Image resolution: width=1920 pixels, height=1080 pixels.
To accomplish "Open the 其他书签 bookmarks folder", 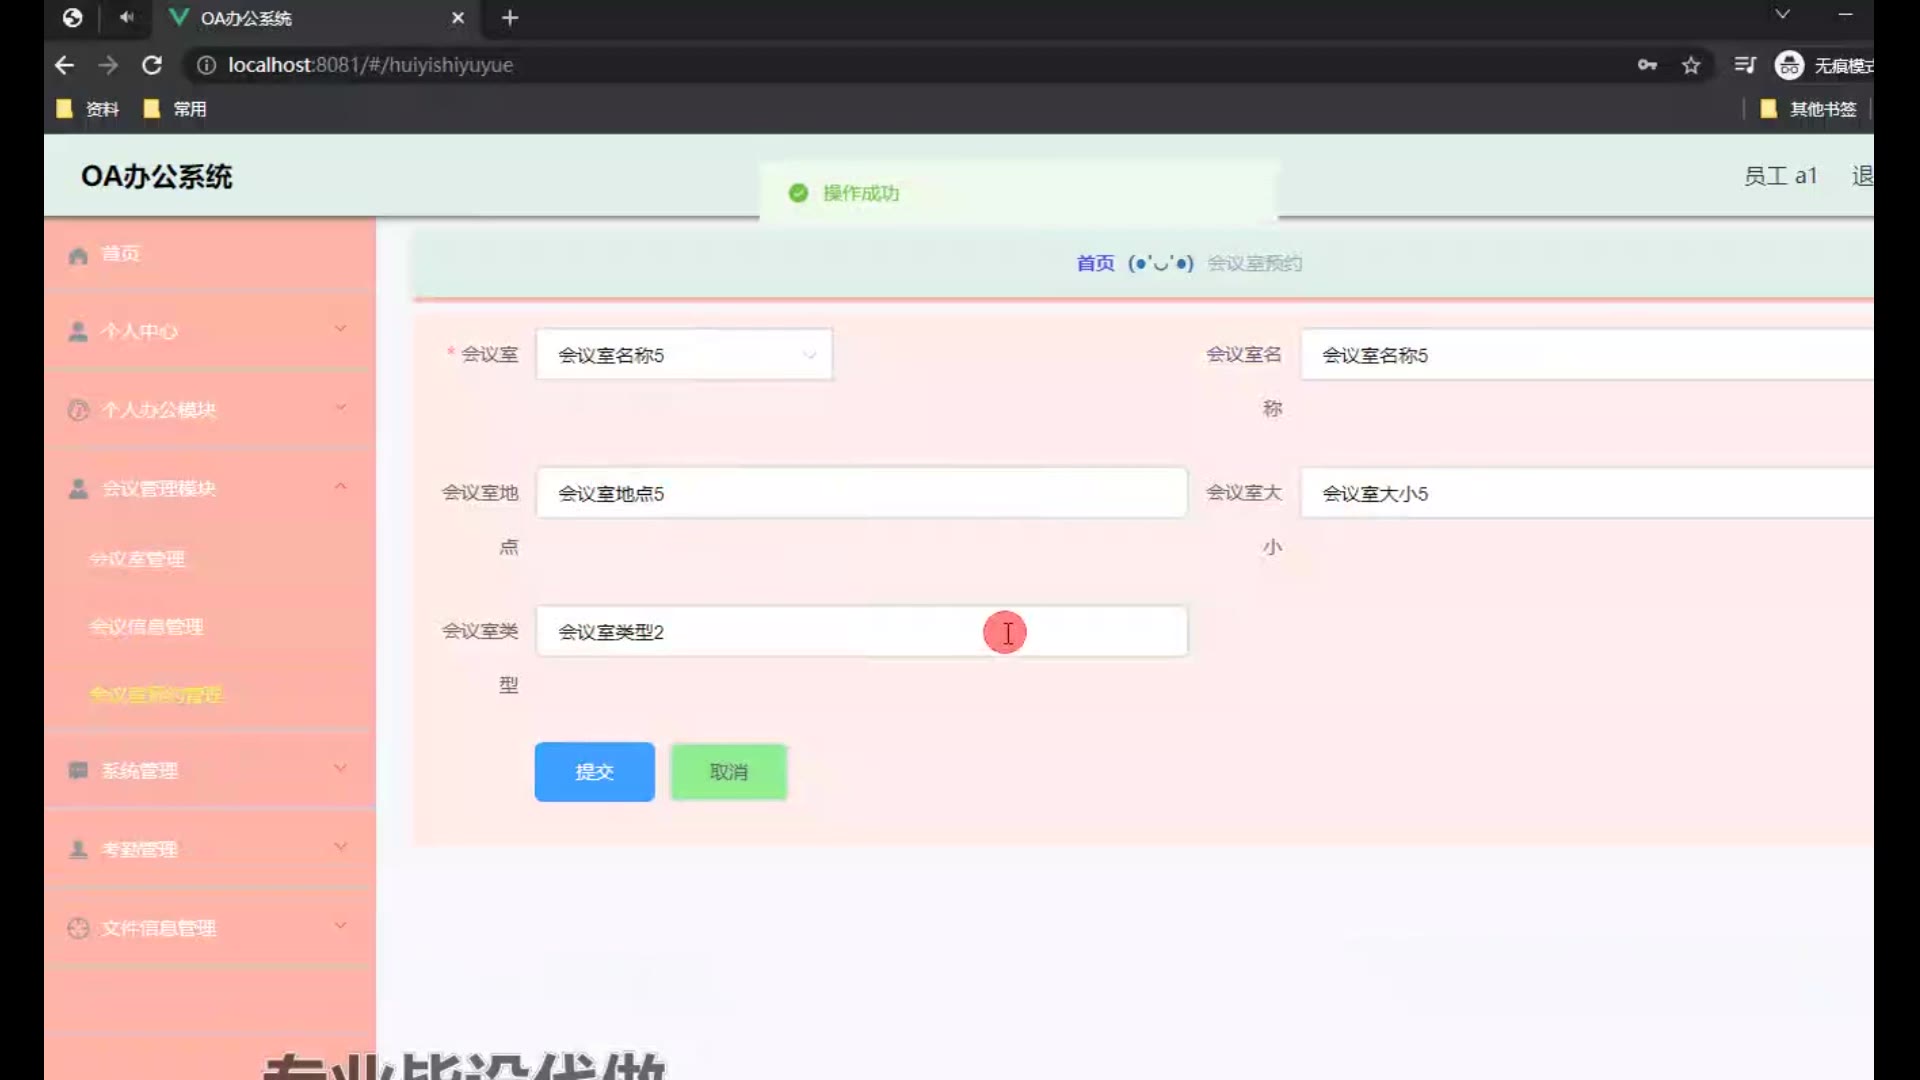I will 1809,109.
